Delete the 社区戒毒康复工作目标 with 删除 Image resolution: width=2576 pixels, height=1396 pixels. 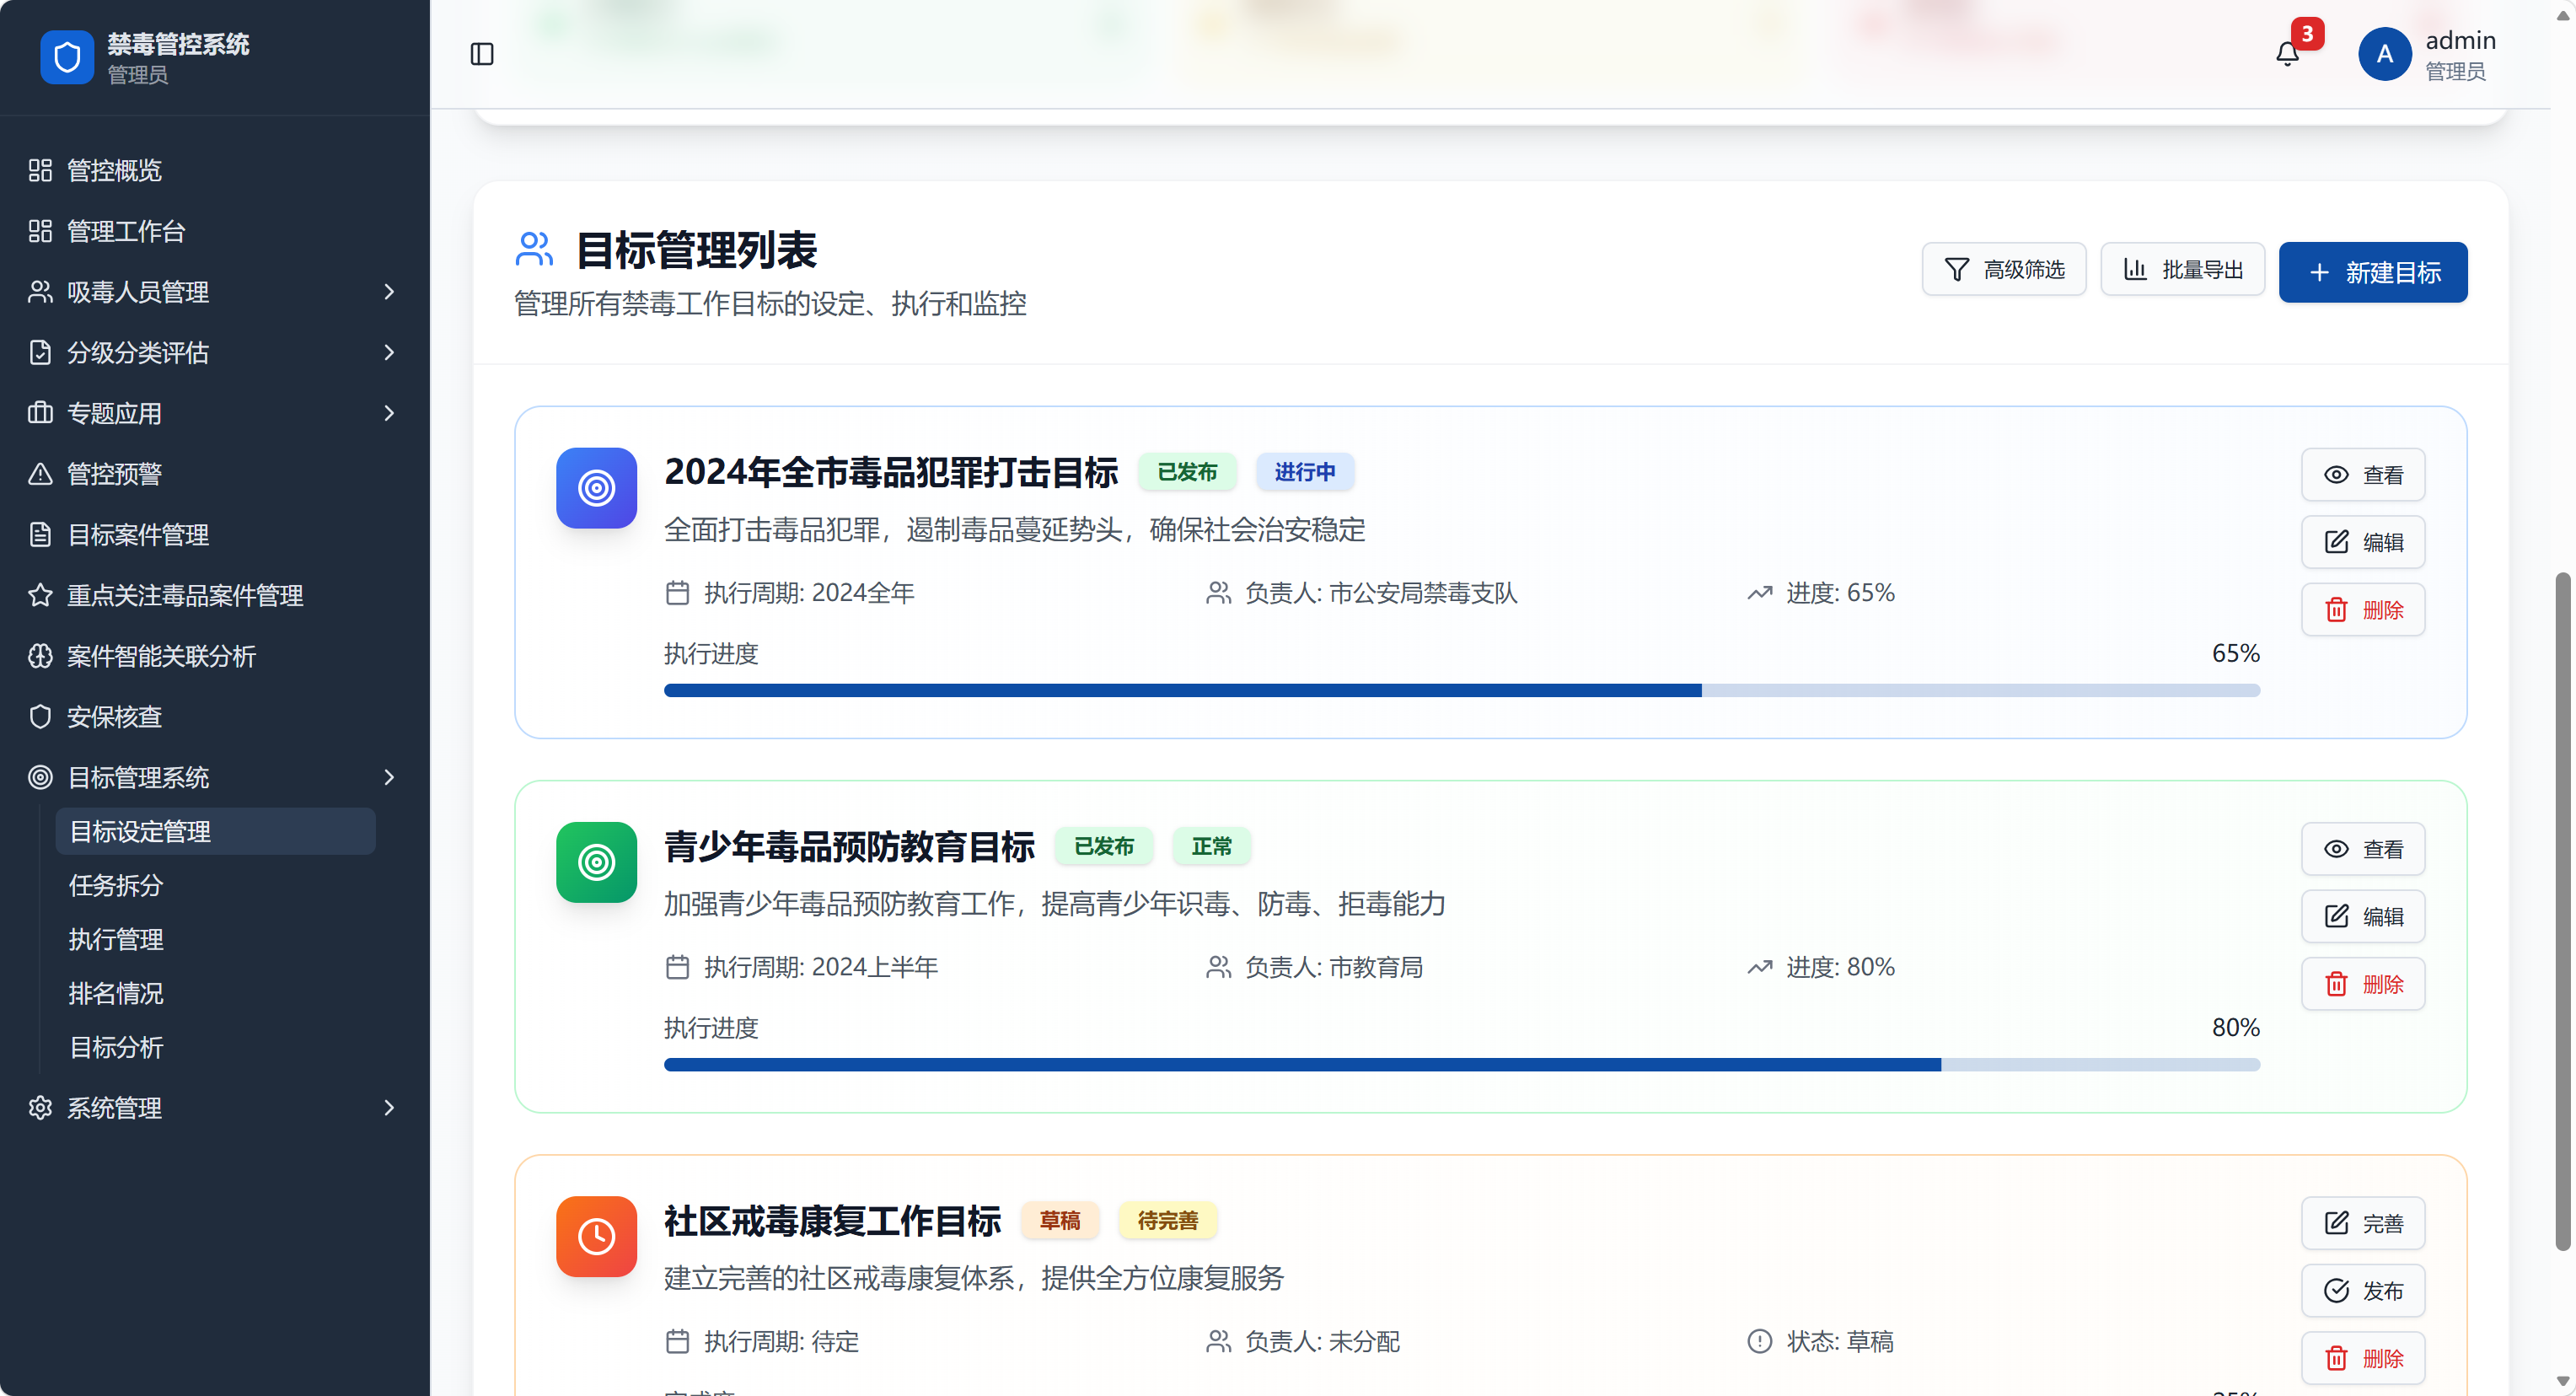[2363, 1358]
